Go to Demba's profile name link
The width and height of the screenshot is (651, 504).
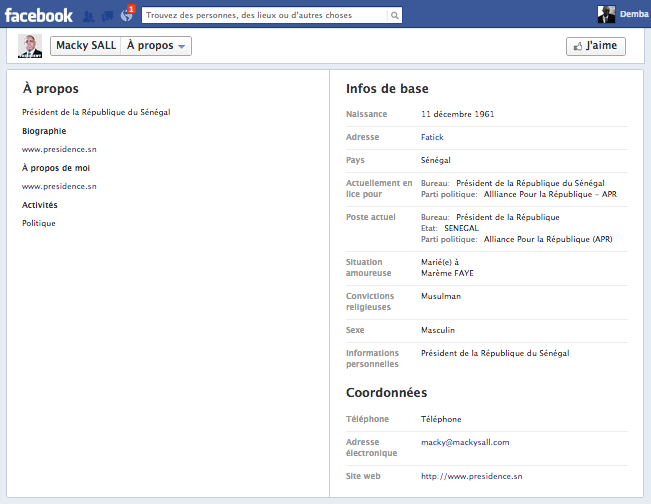tap(634, 14)
